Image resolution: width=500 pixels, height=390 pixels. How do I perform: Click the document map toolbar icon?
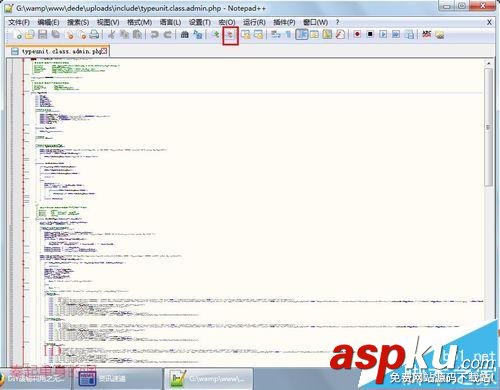(327, 34)
